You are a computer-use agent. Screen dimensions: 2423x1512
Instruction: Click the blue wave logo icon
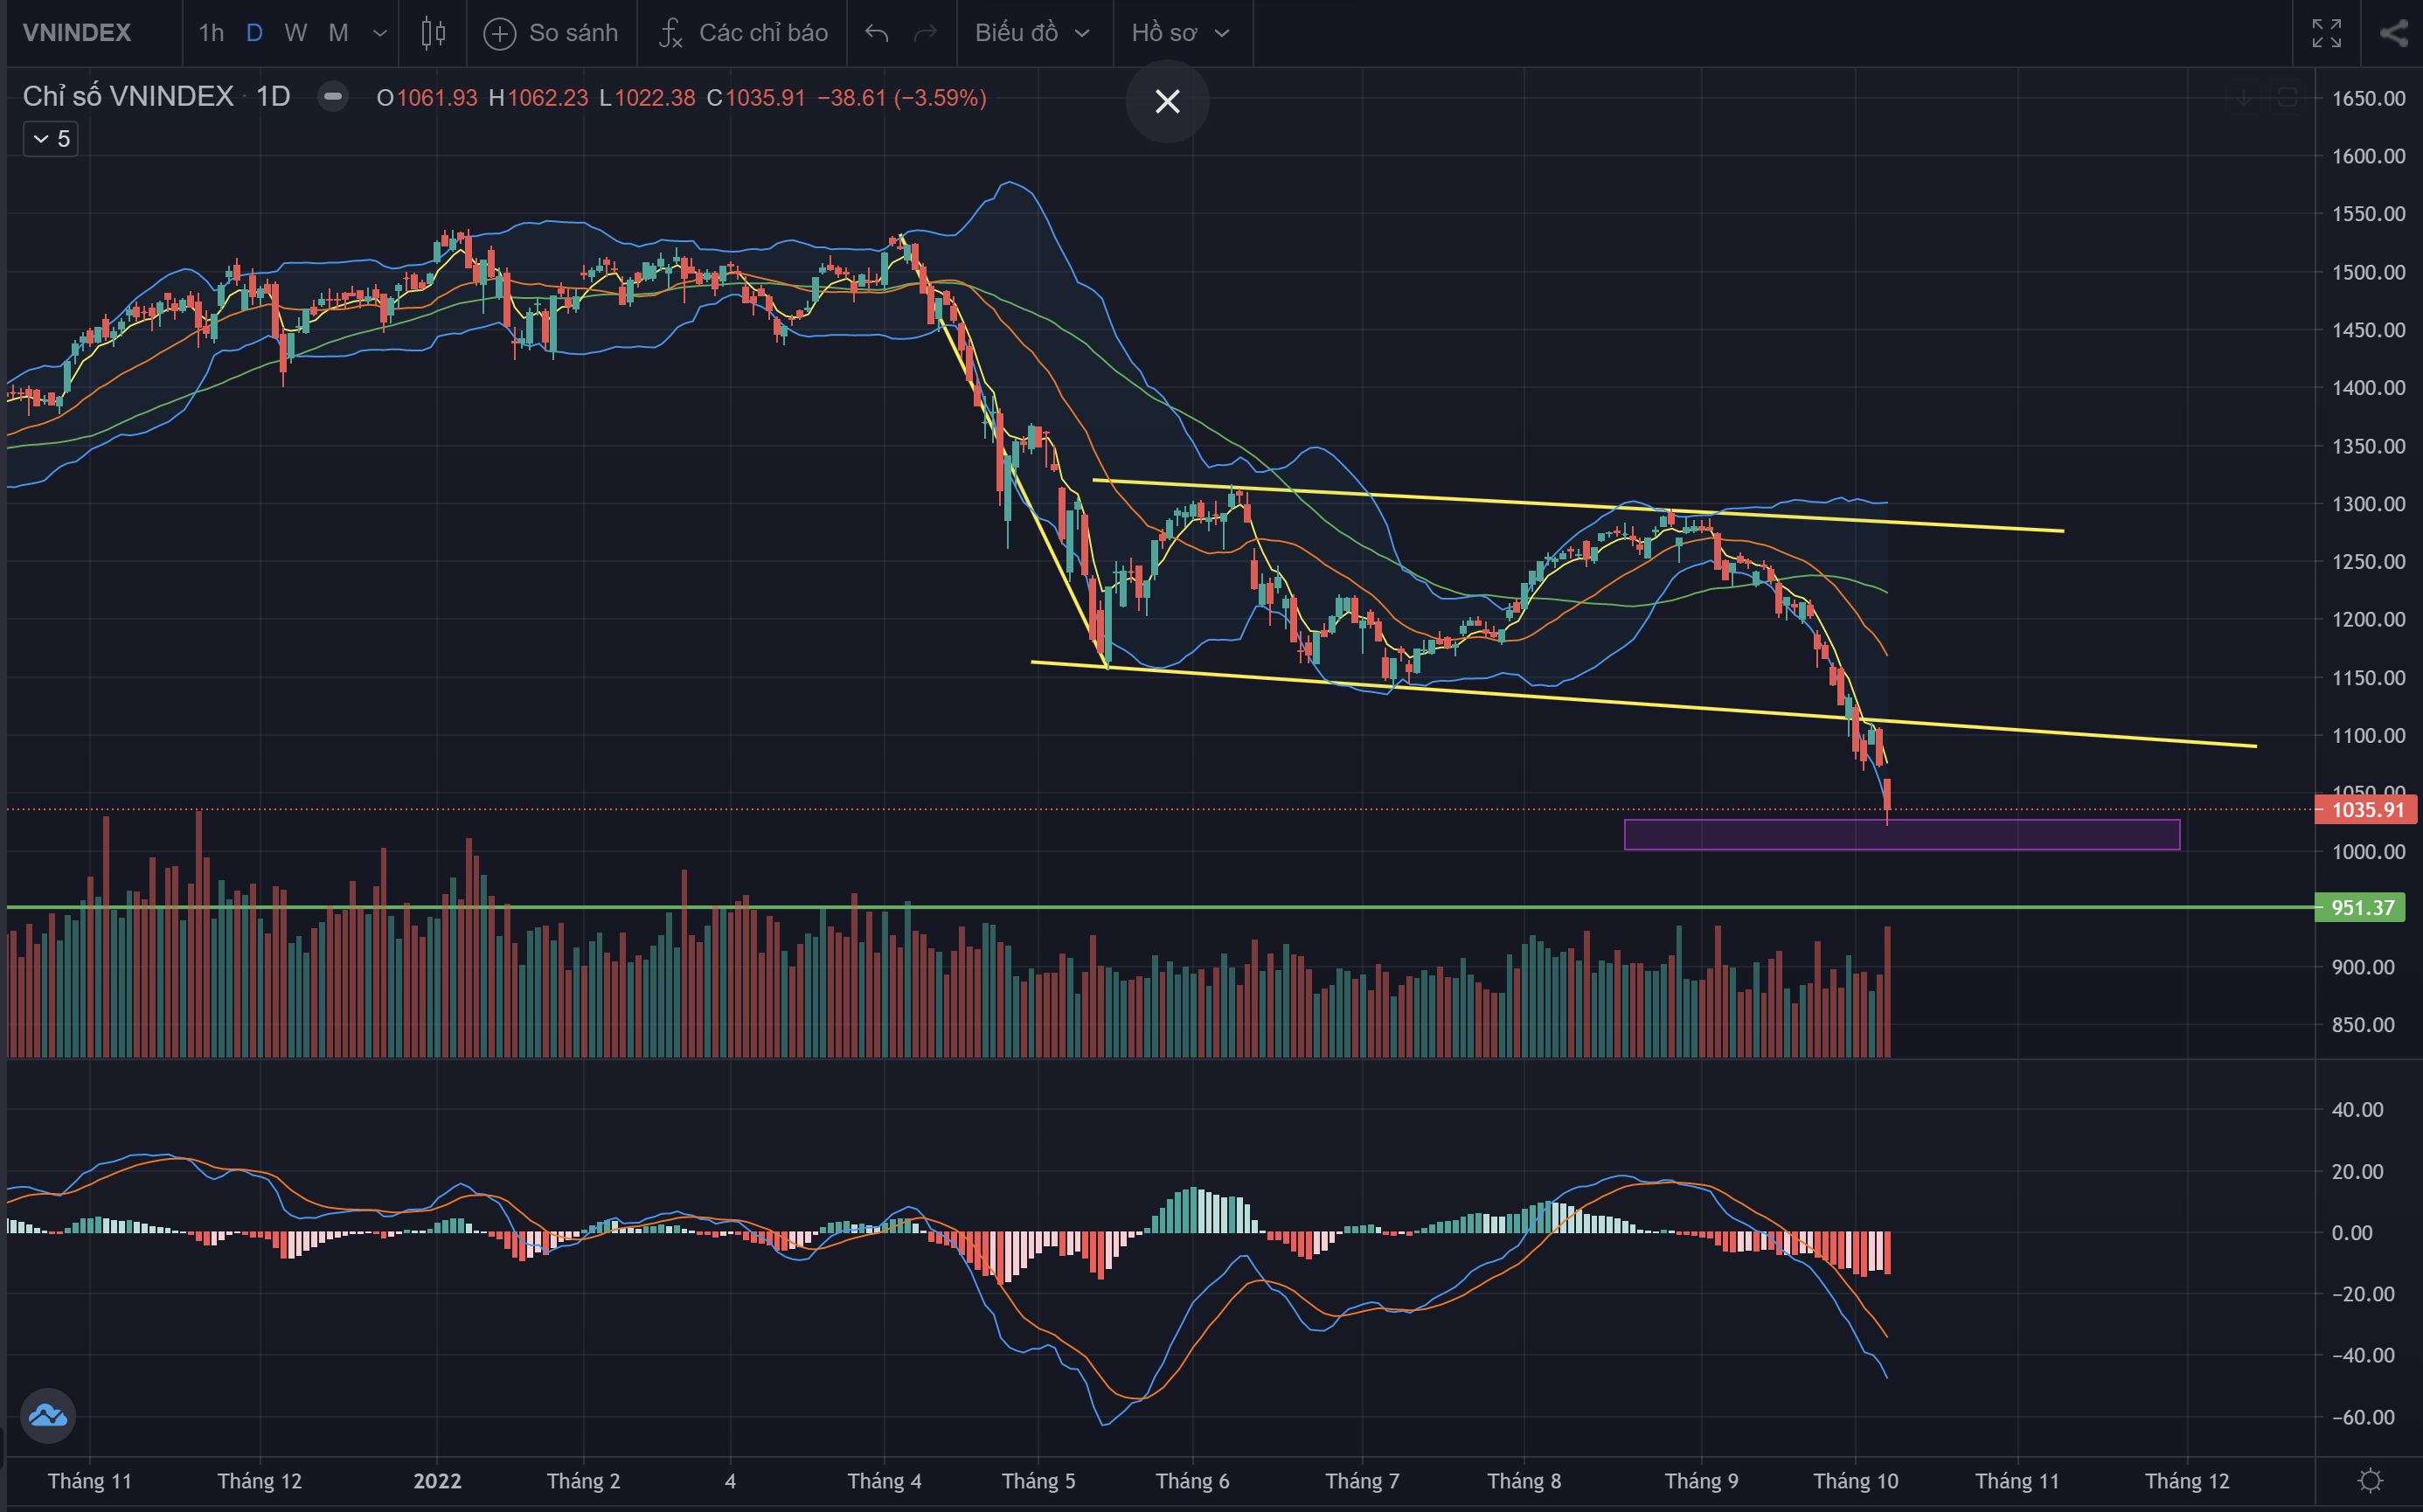[x=48, y=1415]
